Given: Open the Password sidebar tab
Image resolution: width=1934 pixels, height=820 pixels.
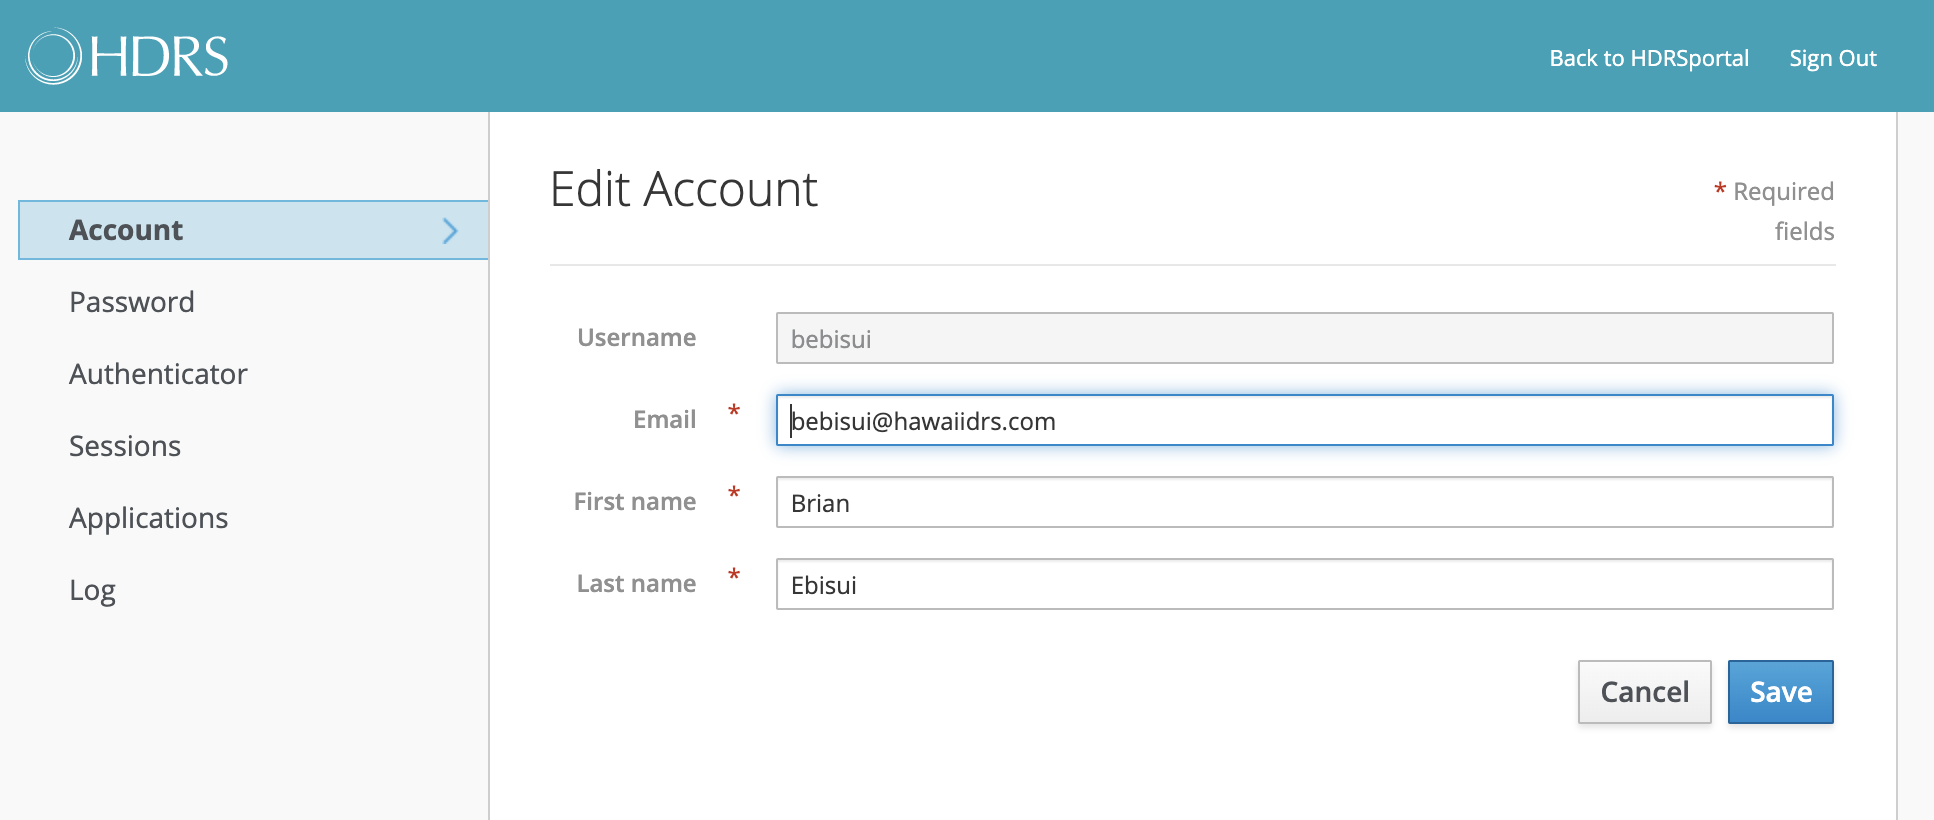Looking at the screenshot, I should pyautogui.click(x=132, y=302).
